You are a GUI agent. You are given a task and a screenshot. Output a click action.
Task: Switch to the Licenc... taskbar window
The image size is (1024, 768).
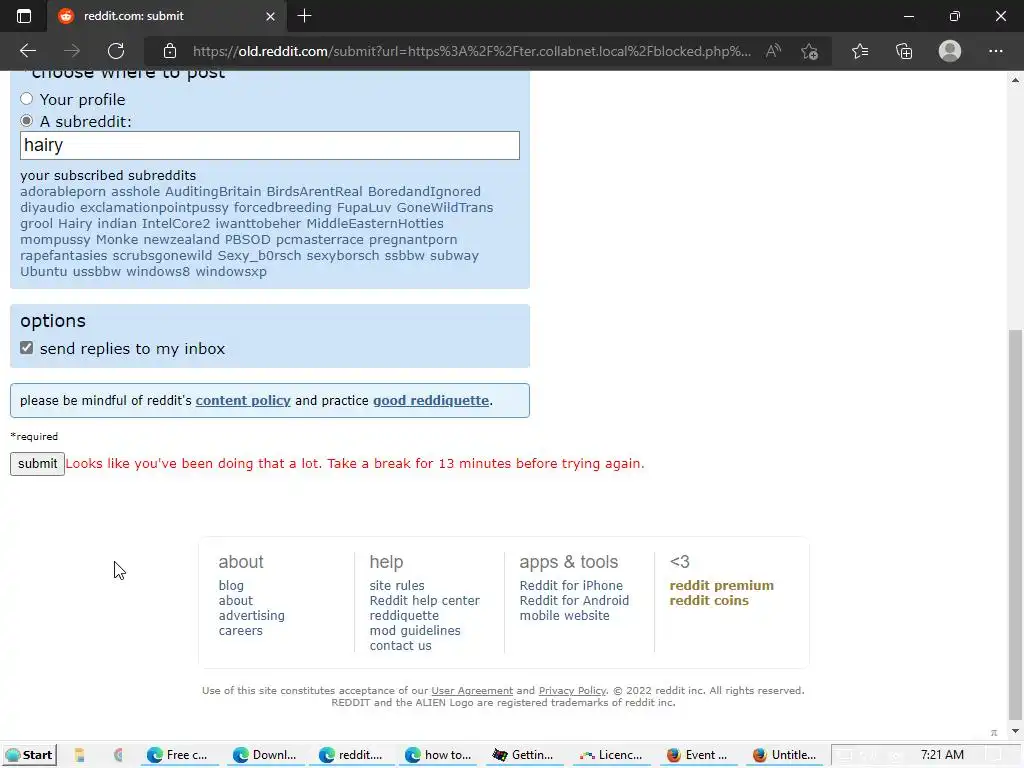611,755
